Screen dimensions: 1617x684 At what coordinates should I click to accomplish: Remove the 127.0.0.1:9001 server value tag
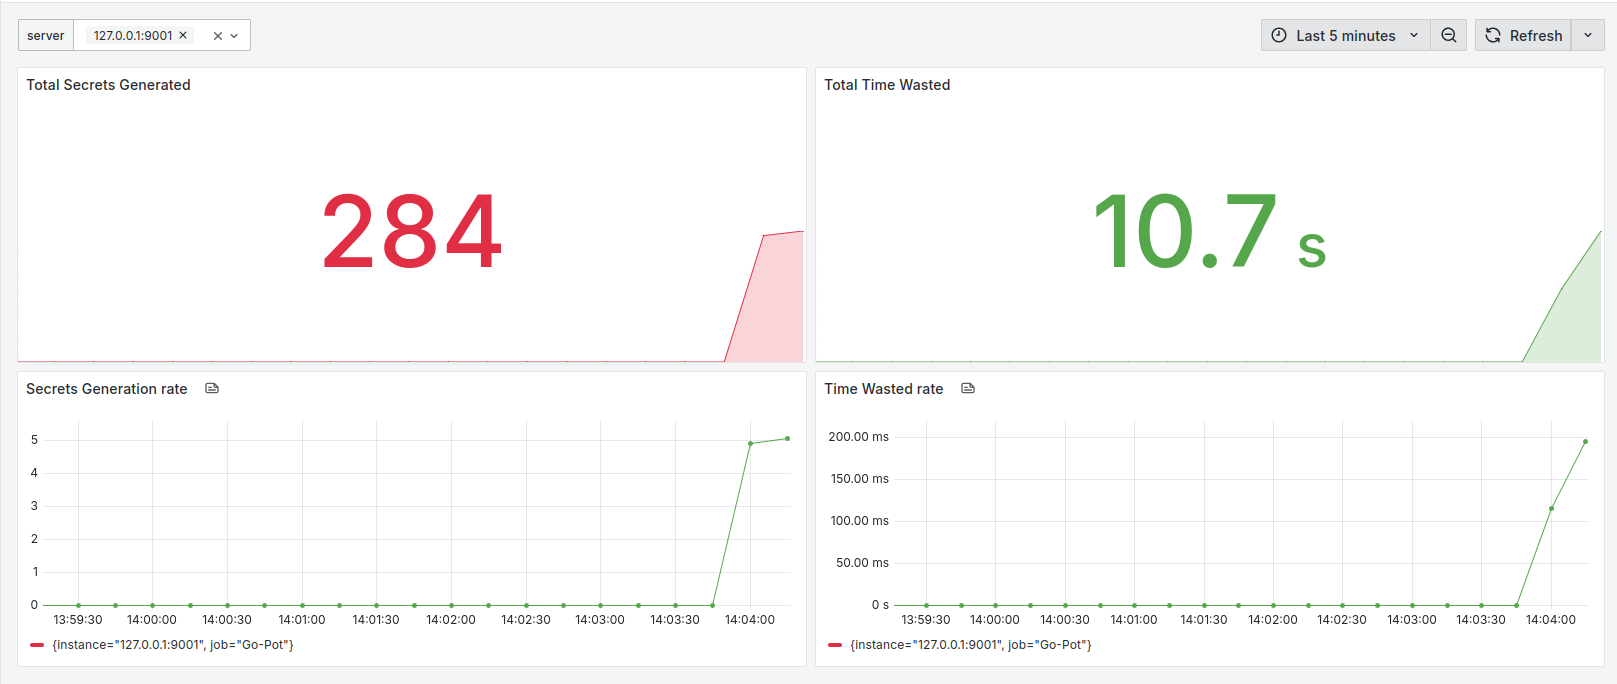(x=183, y=35)
